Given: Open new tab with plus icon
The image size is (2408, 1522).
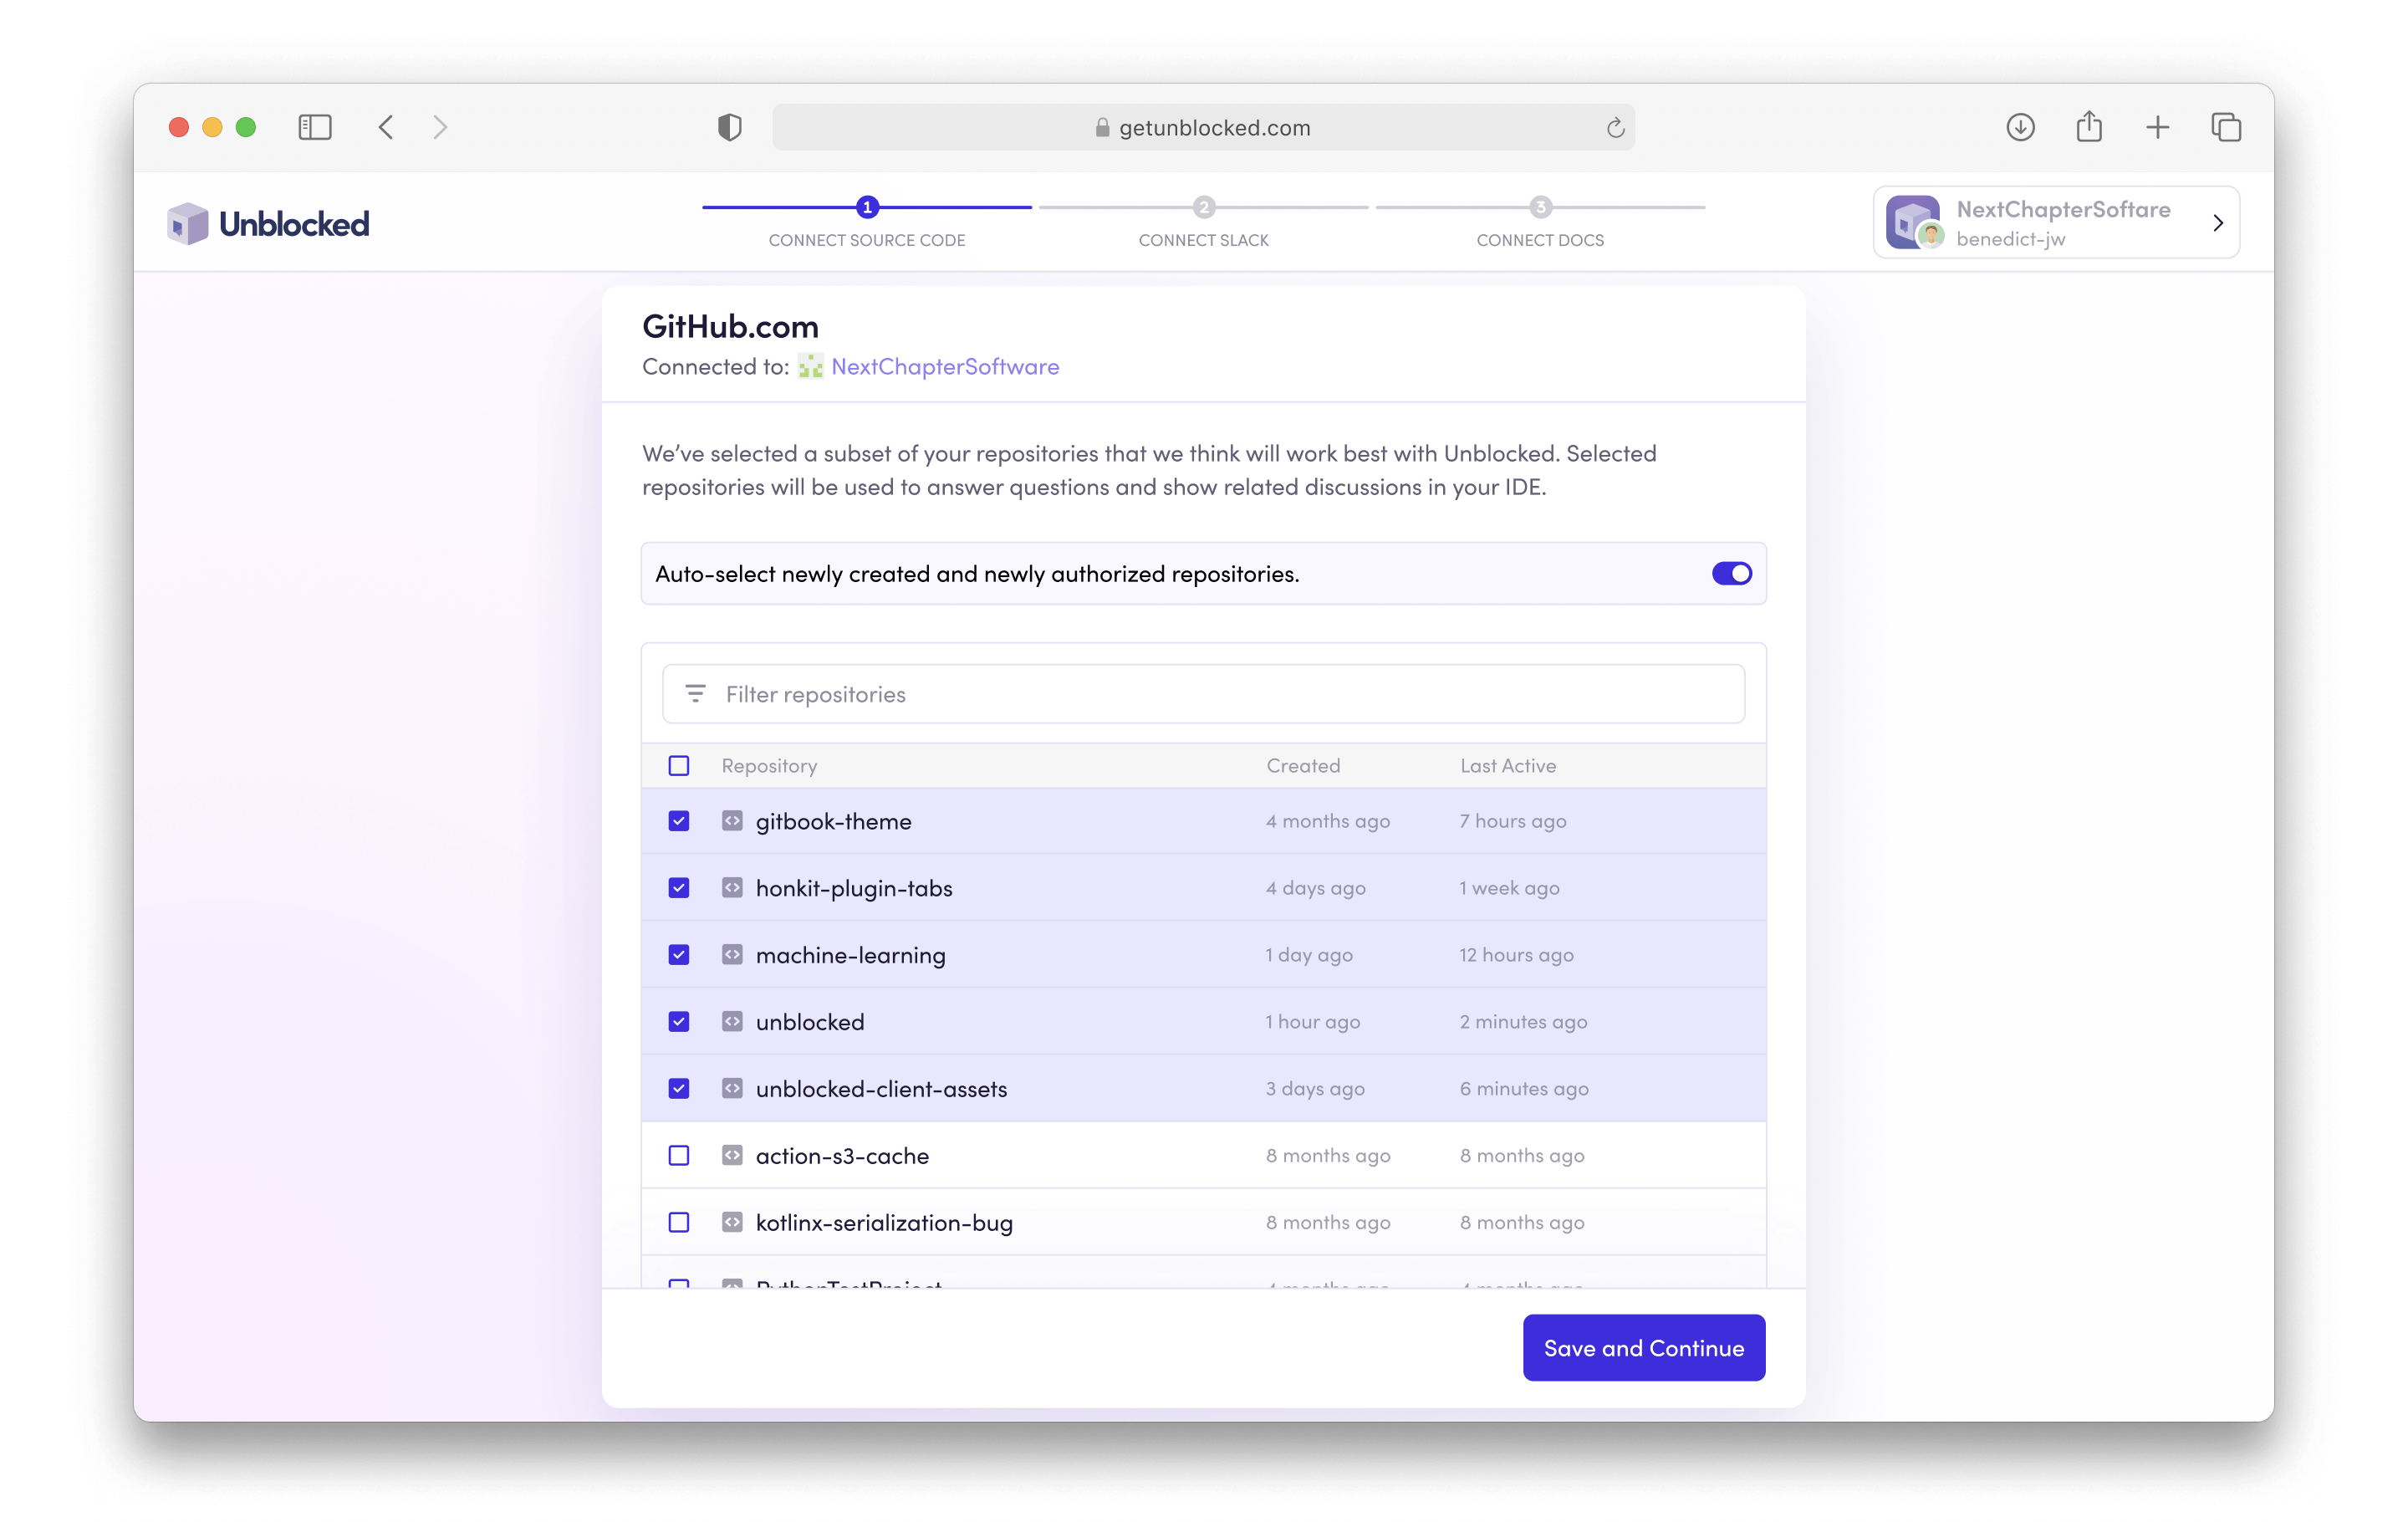Looking at the screenshot, I should pyautogui.click(x=2157, y=127).
